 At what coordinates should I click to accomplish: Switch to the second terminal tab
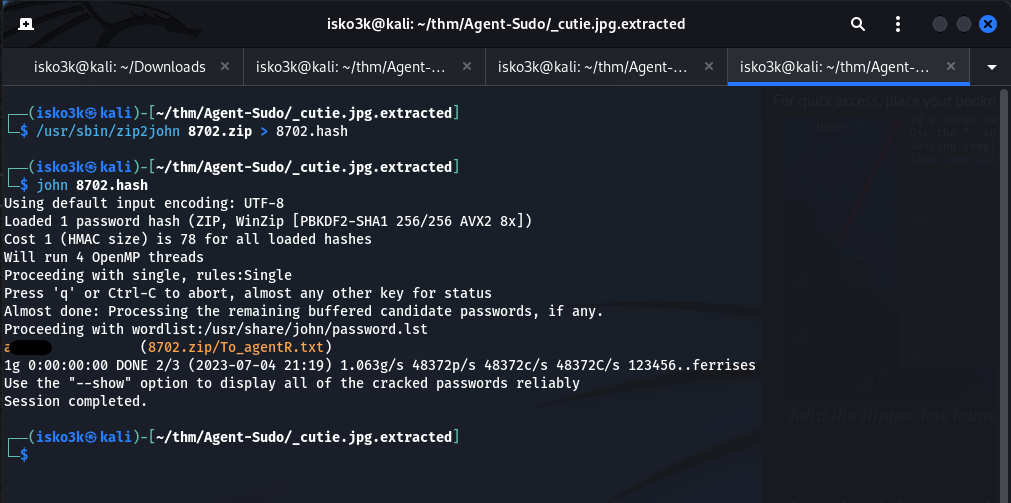click(350, 67)
